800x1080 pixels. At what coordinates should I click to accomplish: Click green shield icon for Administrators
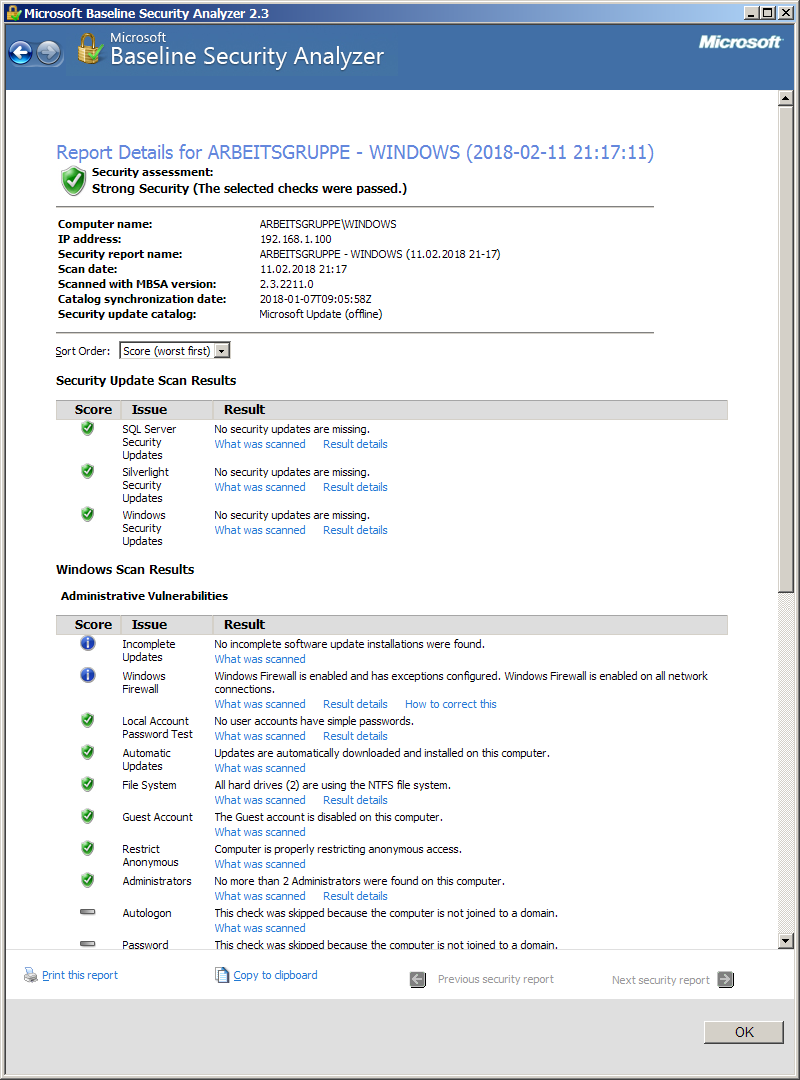[x=88, y=880]
